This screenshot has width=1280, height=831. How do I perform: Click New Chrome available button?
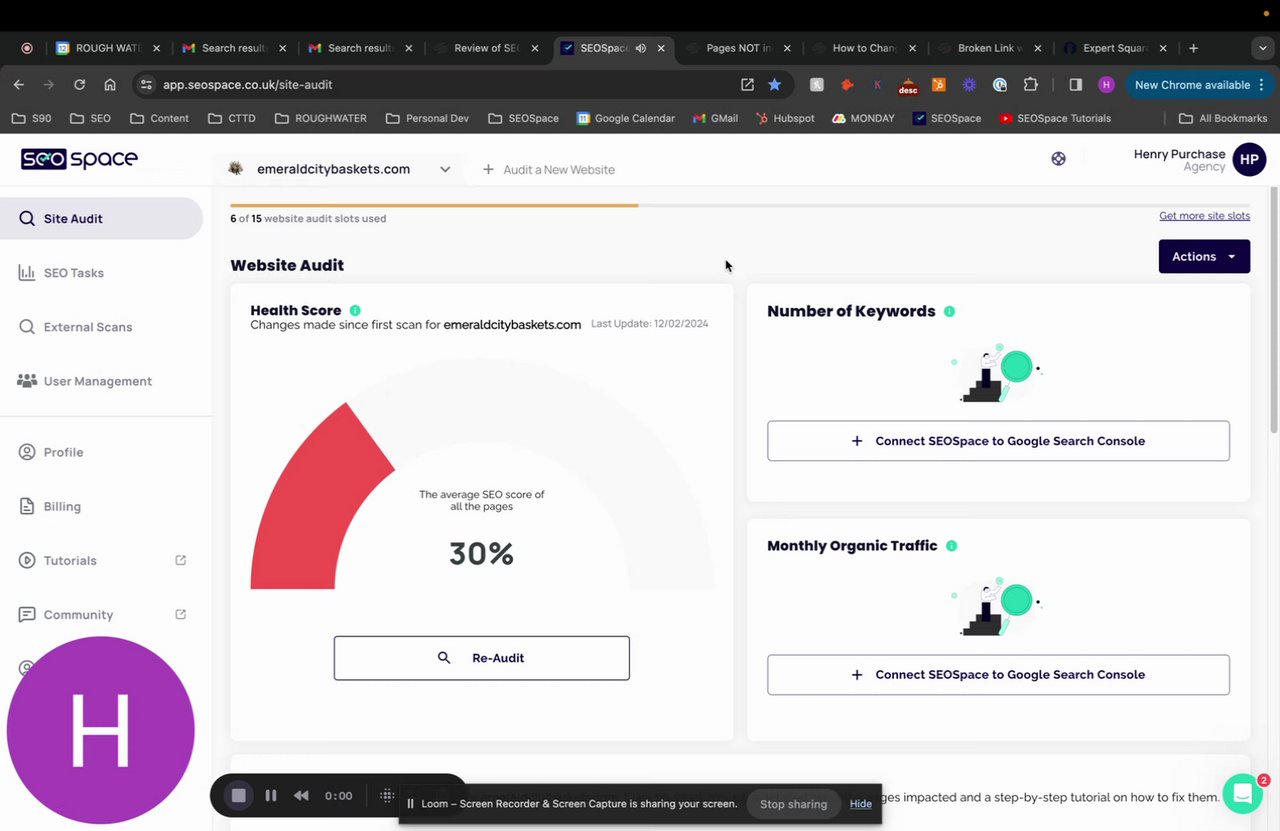click(1200, 85)
